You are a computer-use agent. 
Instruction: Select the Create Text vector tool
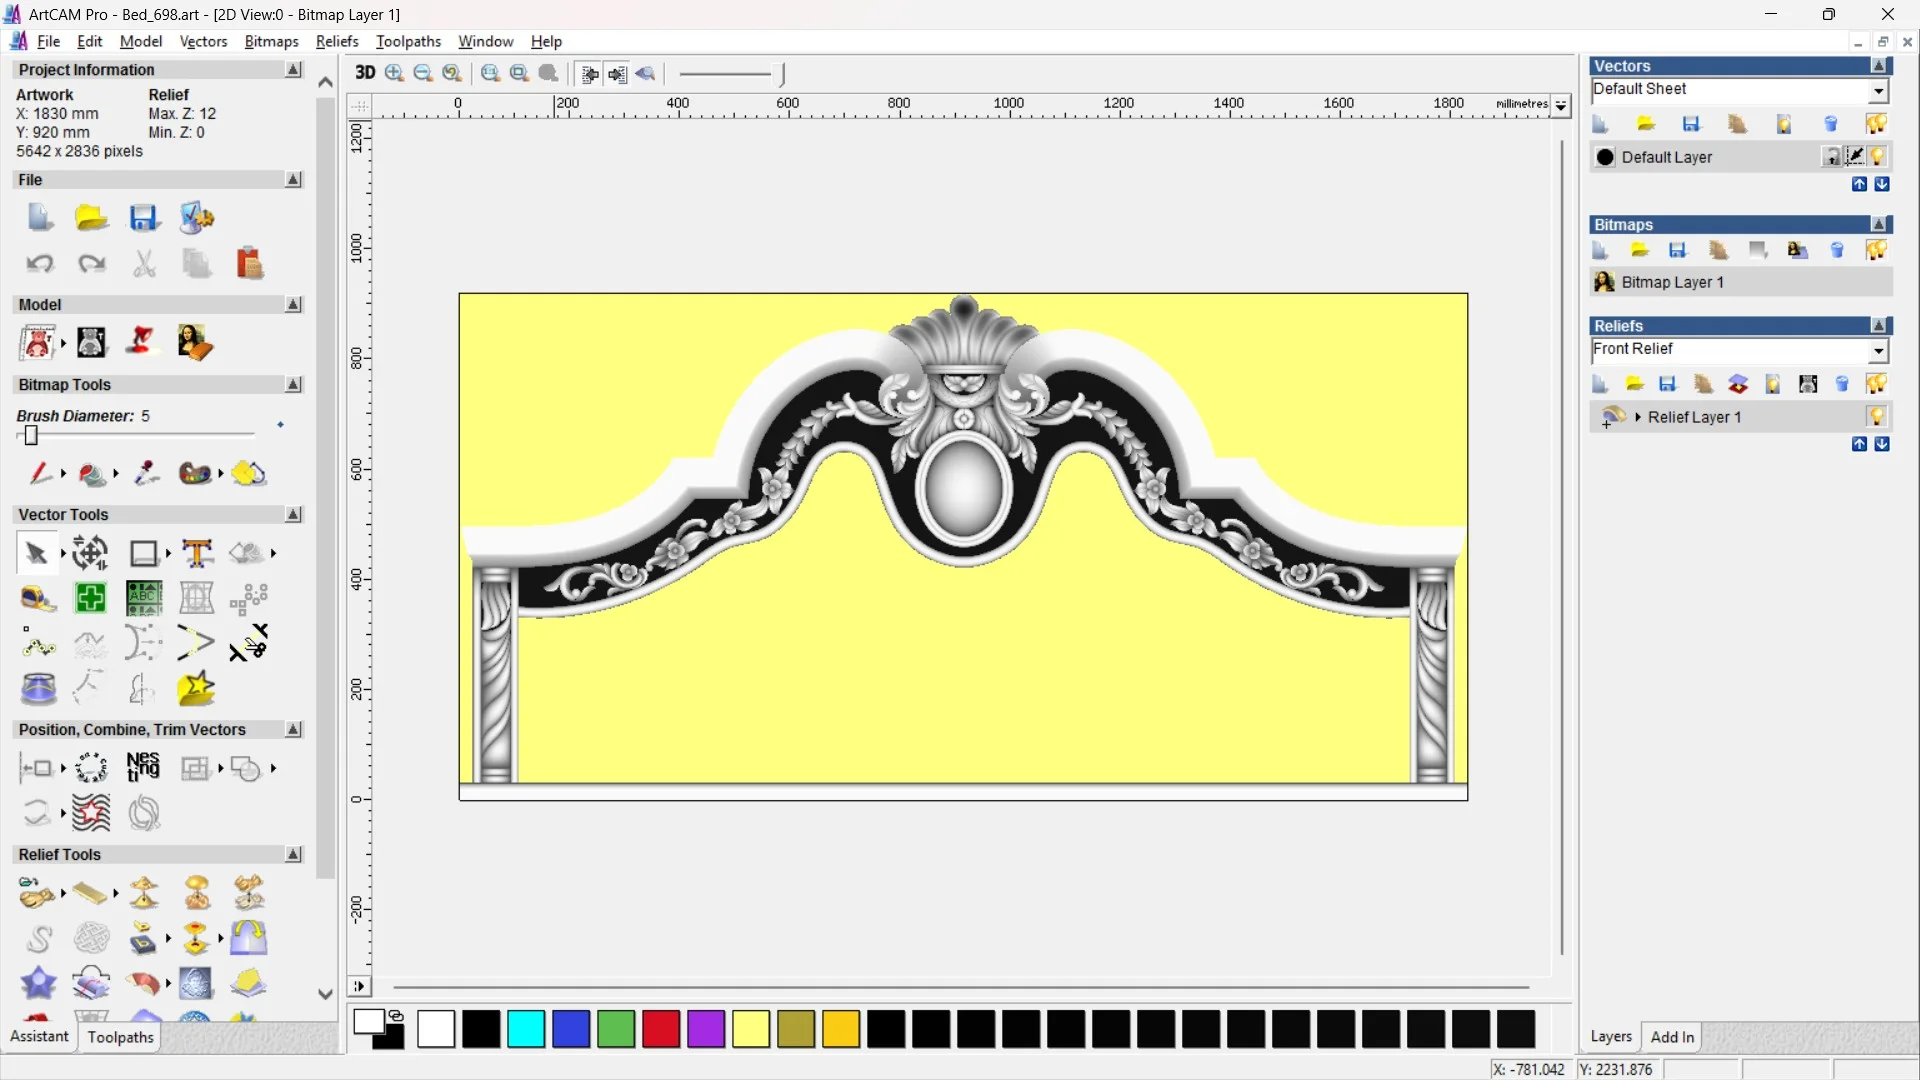(x=197, y=553)
